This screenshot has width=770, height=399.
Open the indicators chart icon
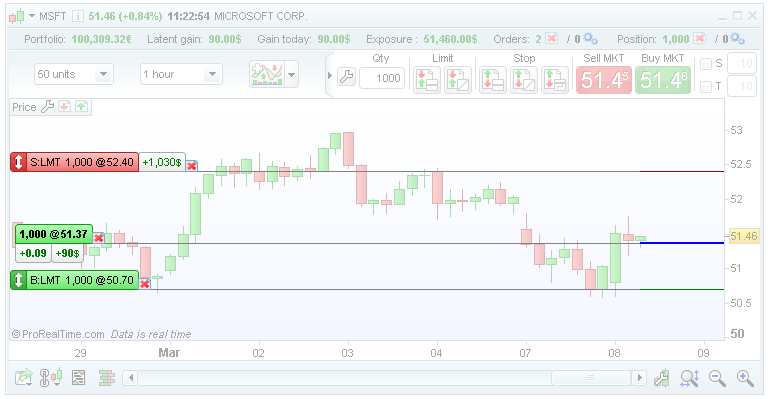coord(267,75)
